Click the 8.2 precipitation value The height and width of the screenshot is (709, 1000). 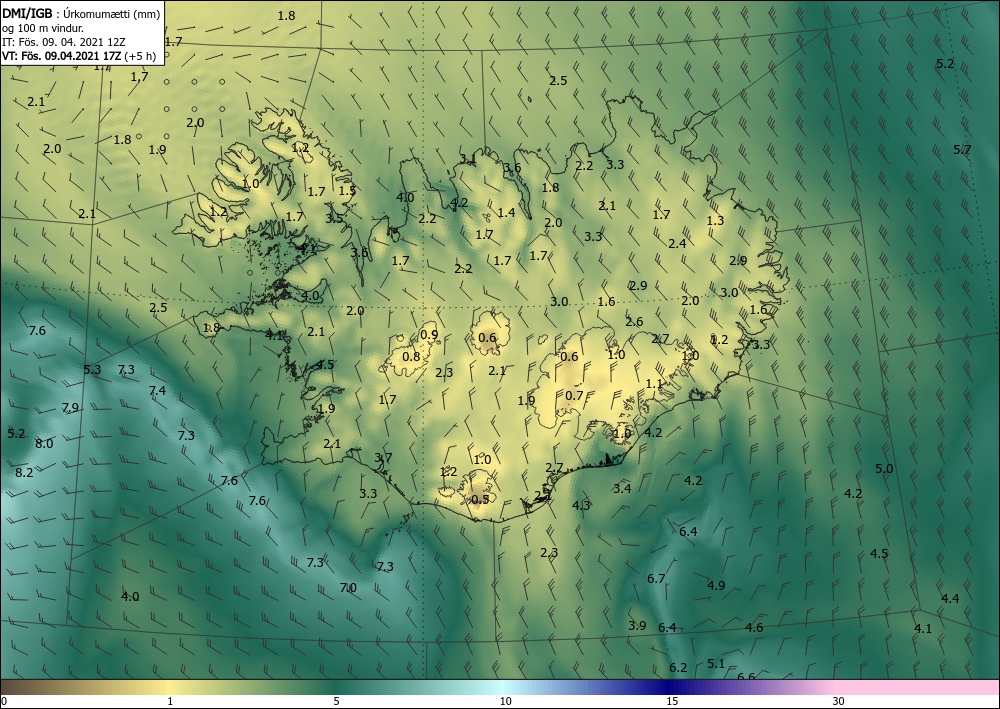(24, 472)
